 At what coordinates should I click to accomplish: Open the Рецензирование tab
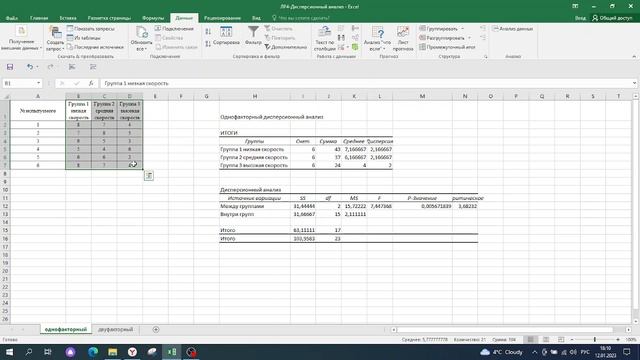(222, 18)
